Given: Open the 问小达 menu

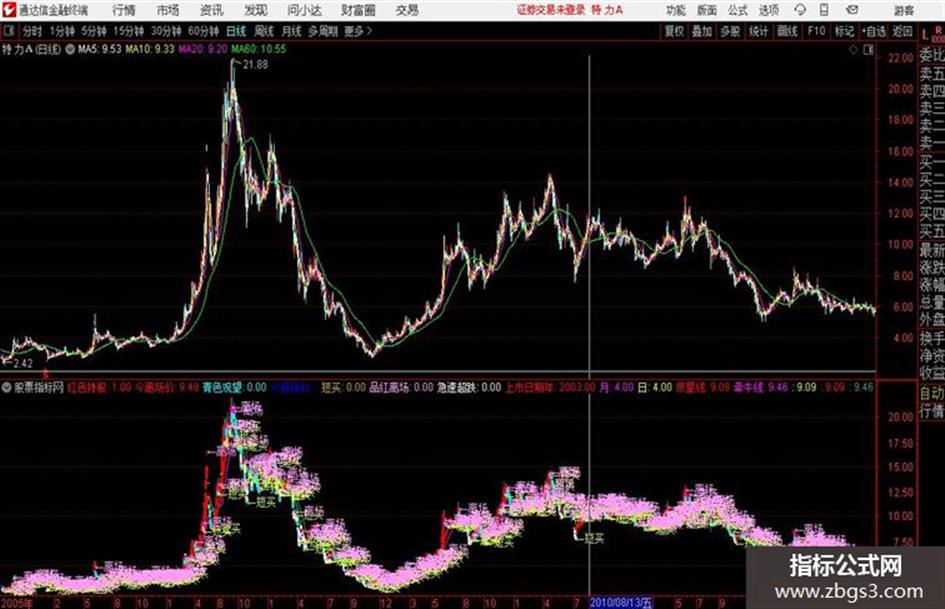Looking at the screenshot, I should click(304, 10).
